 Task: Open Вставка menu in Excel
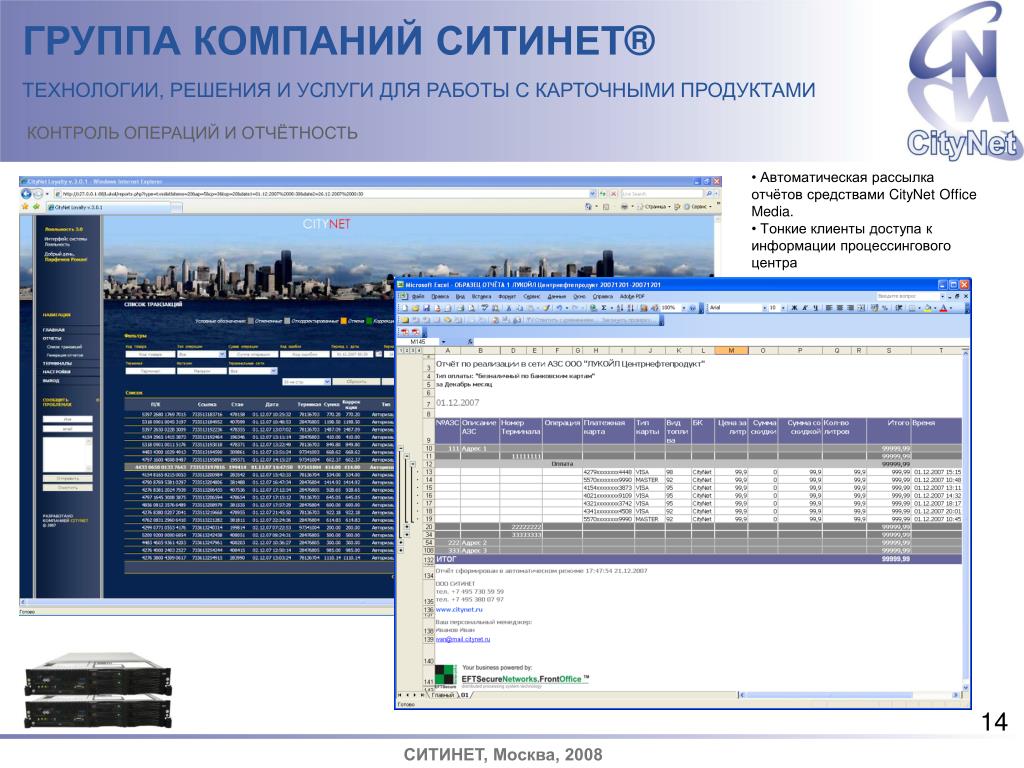481,296
